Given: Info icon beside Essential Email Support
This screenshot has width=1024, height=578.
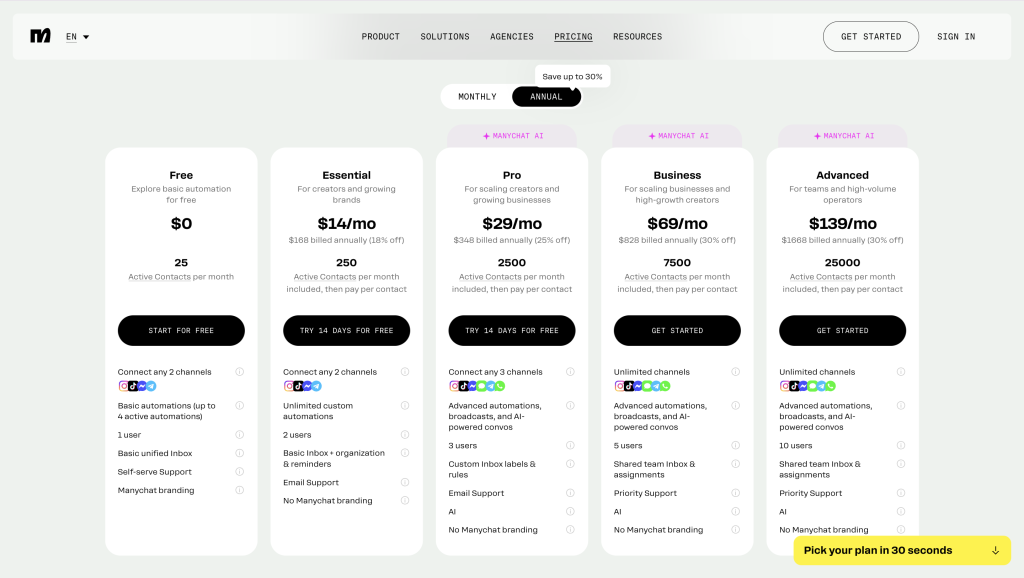Looking at the screenshot, I should pyautogui.click(x=405, y=482).
